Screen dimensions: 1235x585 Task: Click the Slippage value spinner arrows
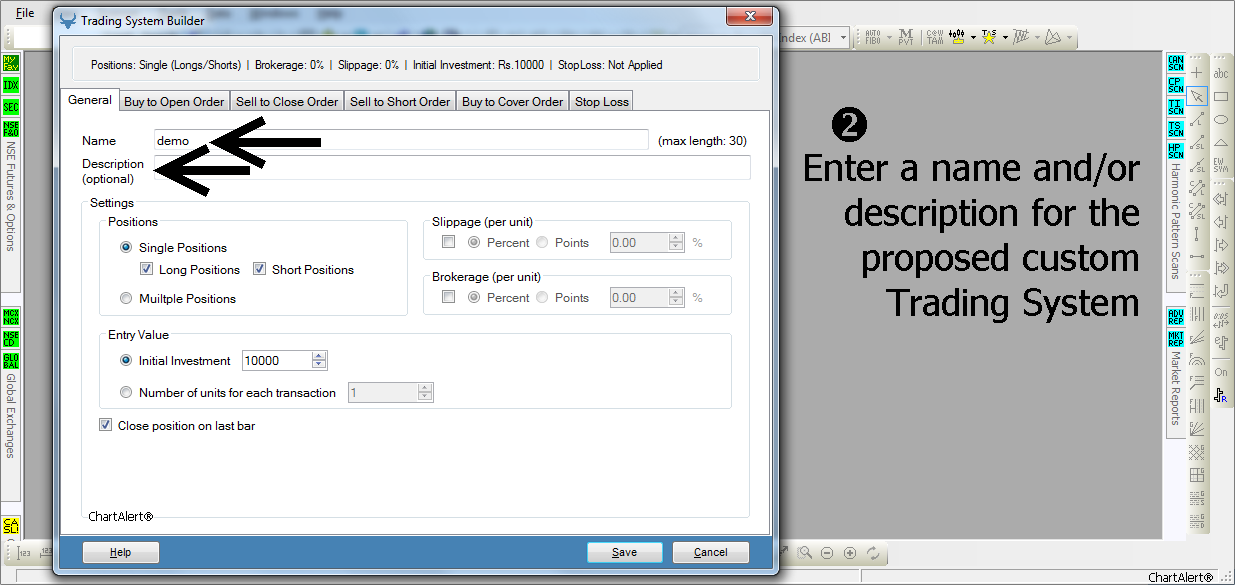(x=676, y=242)
